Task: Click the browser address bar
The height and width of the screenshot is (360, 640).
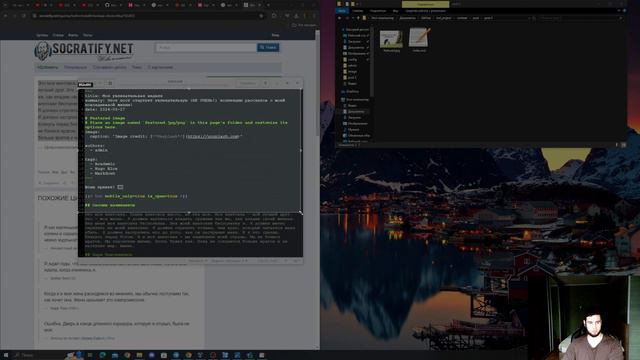Action: pyautogui.click(x=149, y=16)
